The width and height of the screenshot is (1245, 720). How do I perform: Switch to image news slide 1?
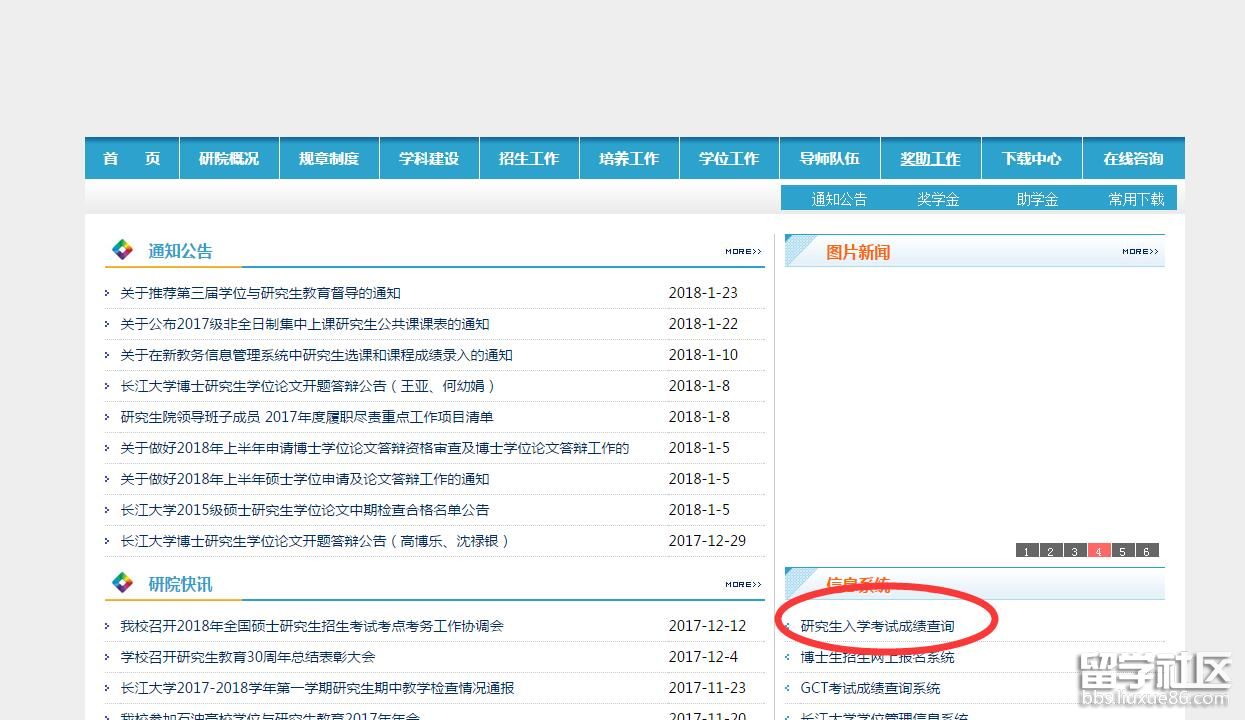pyautogui.click(x=1026, y=551)
